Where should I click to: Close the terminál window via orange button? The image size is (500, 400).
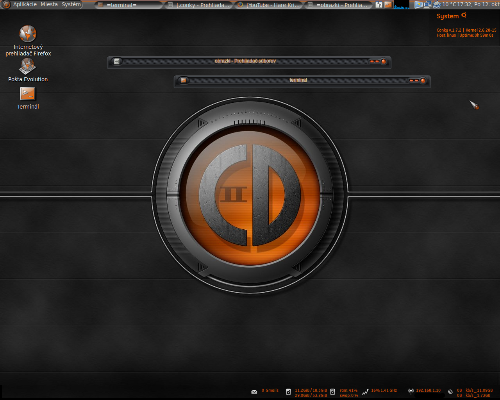click(x=423, y=81)
